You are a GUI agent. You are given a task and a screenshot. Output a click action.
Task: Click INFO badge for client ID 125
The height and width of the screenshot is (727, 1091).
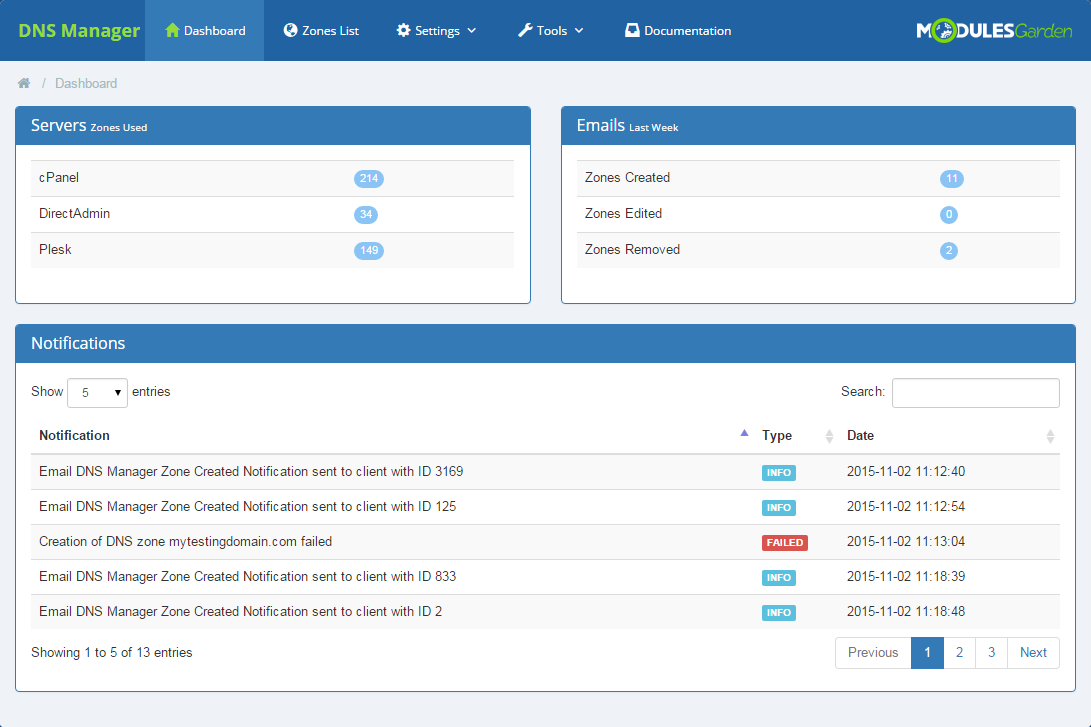pyautogui.click(x=779, y=508)
